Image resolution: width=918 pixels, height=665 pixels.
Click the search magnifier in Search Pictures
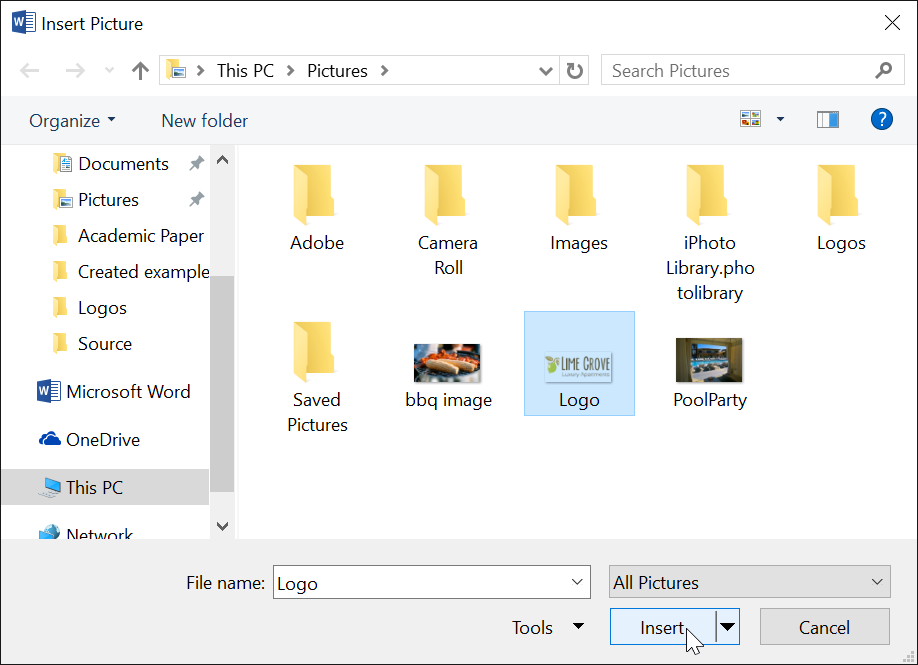[883, 70]
